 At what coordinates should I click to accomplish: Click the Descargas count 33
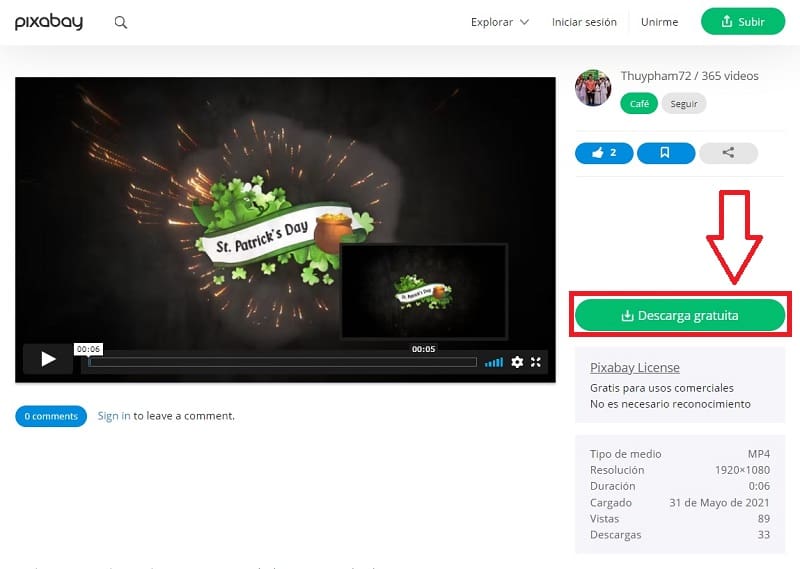[764, 535]
